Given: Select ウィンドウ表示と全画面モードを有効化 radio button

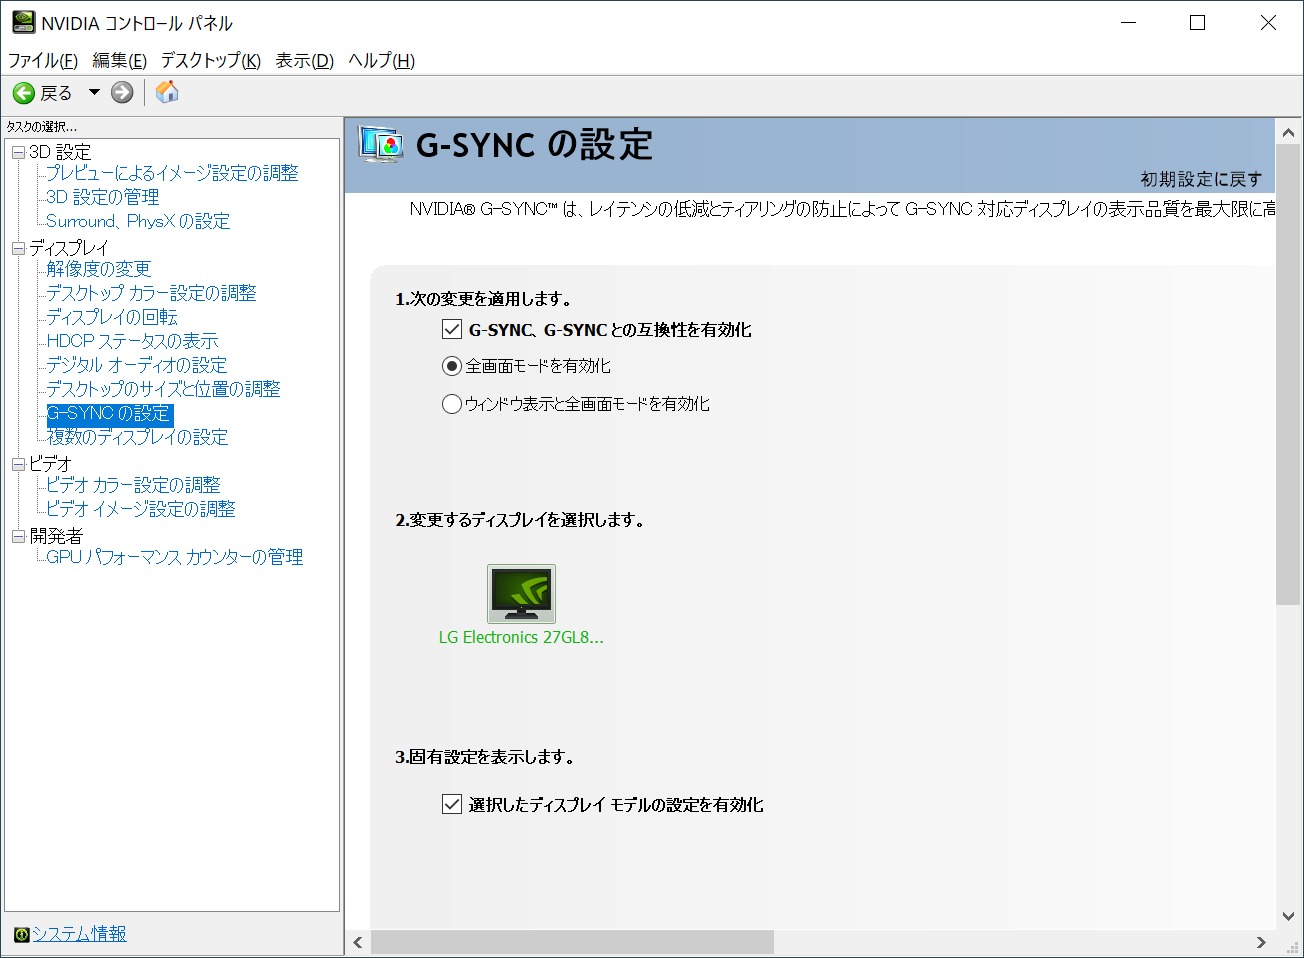Looking at the screenshot, I should [452, 404].
